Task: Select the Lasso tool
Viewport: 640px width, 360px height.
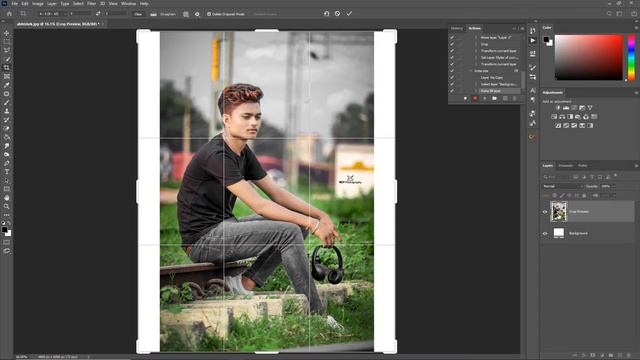Action: tap(7, 50)
